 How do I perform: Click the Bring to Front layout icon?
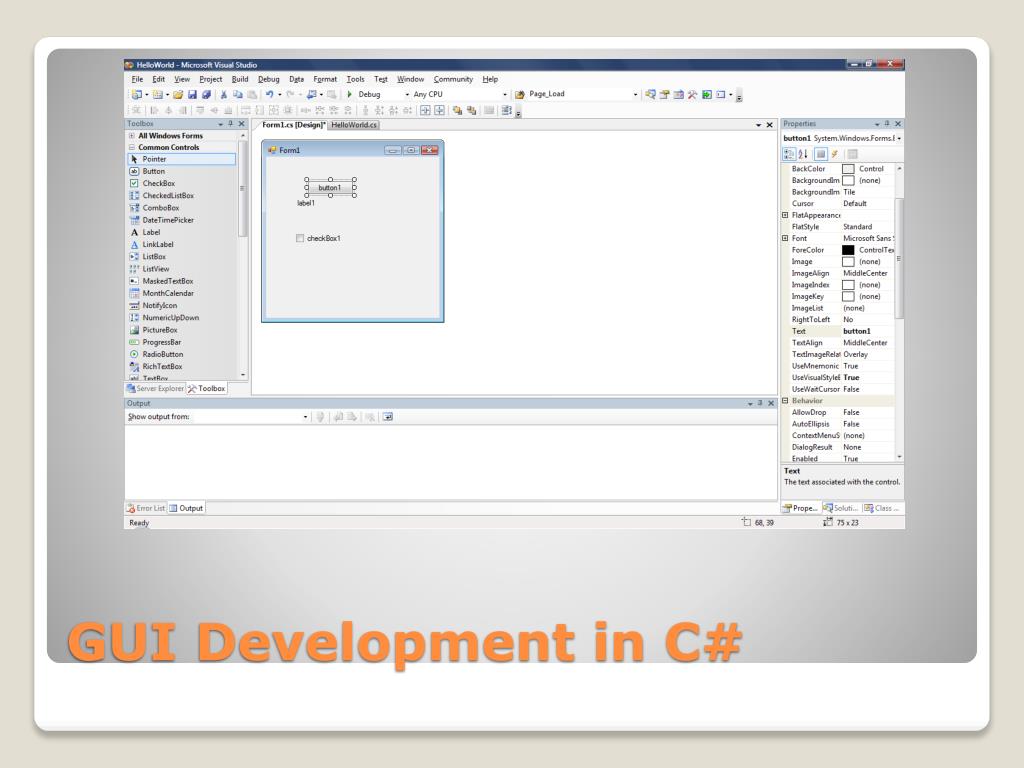[x=457, y=110]
